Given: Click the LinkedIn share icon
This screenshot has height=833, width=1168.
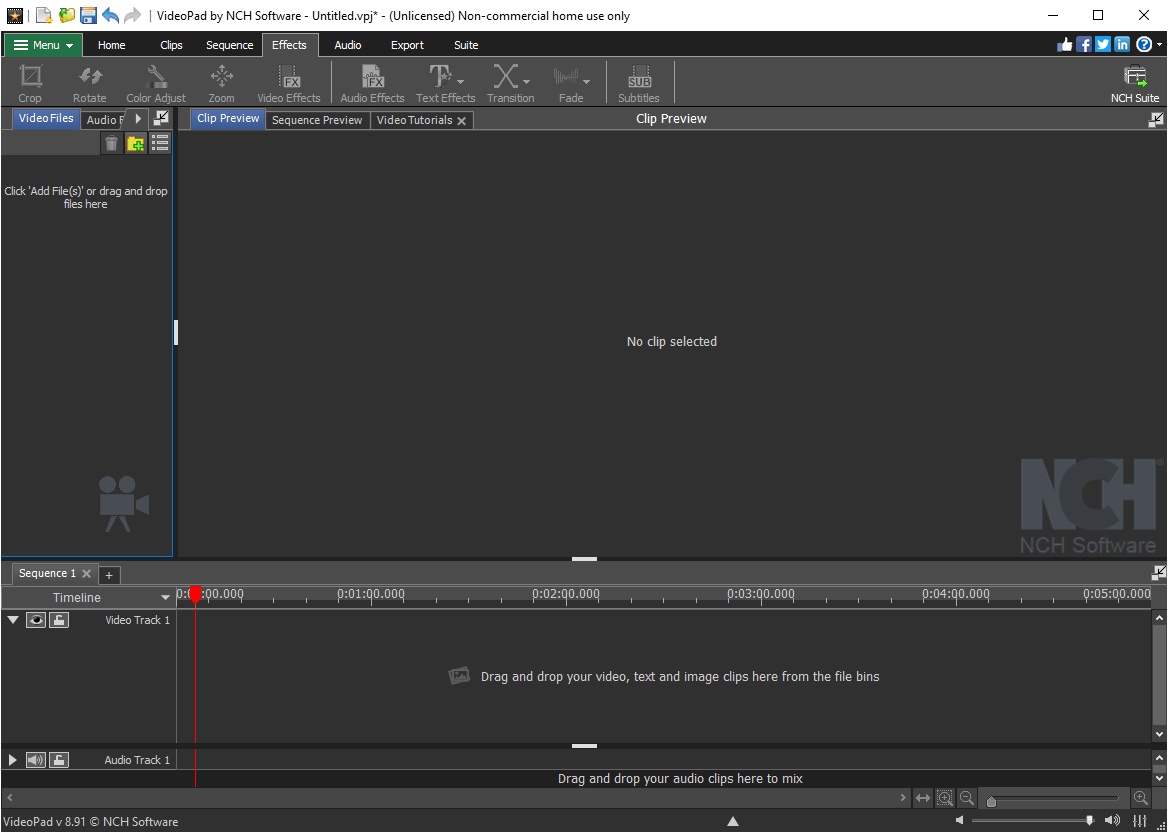Looking at the screenshot, I should click(x=1122, y=45).
